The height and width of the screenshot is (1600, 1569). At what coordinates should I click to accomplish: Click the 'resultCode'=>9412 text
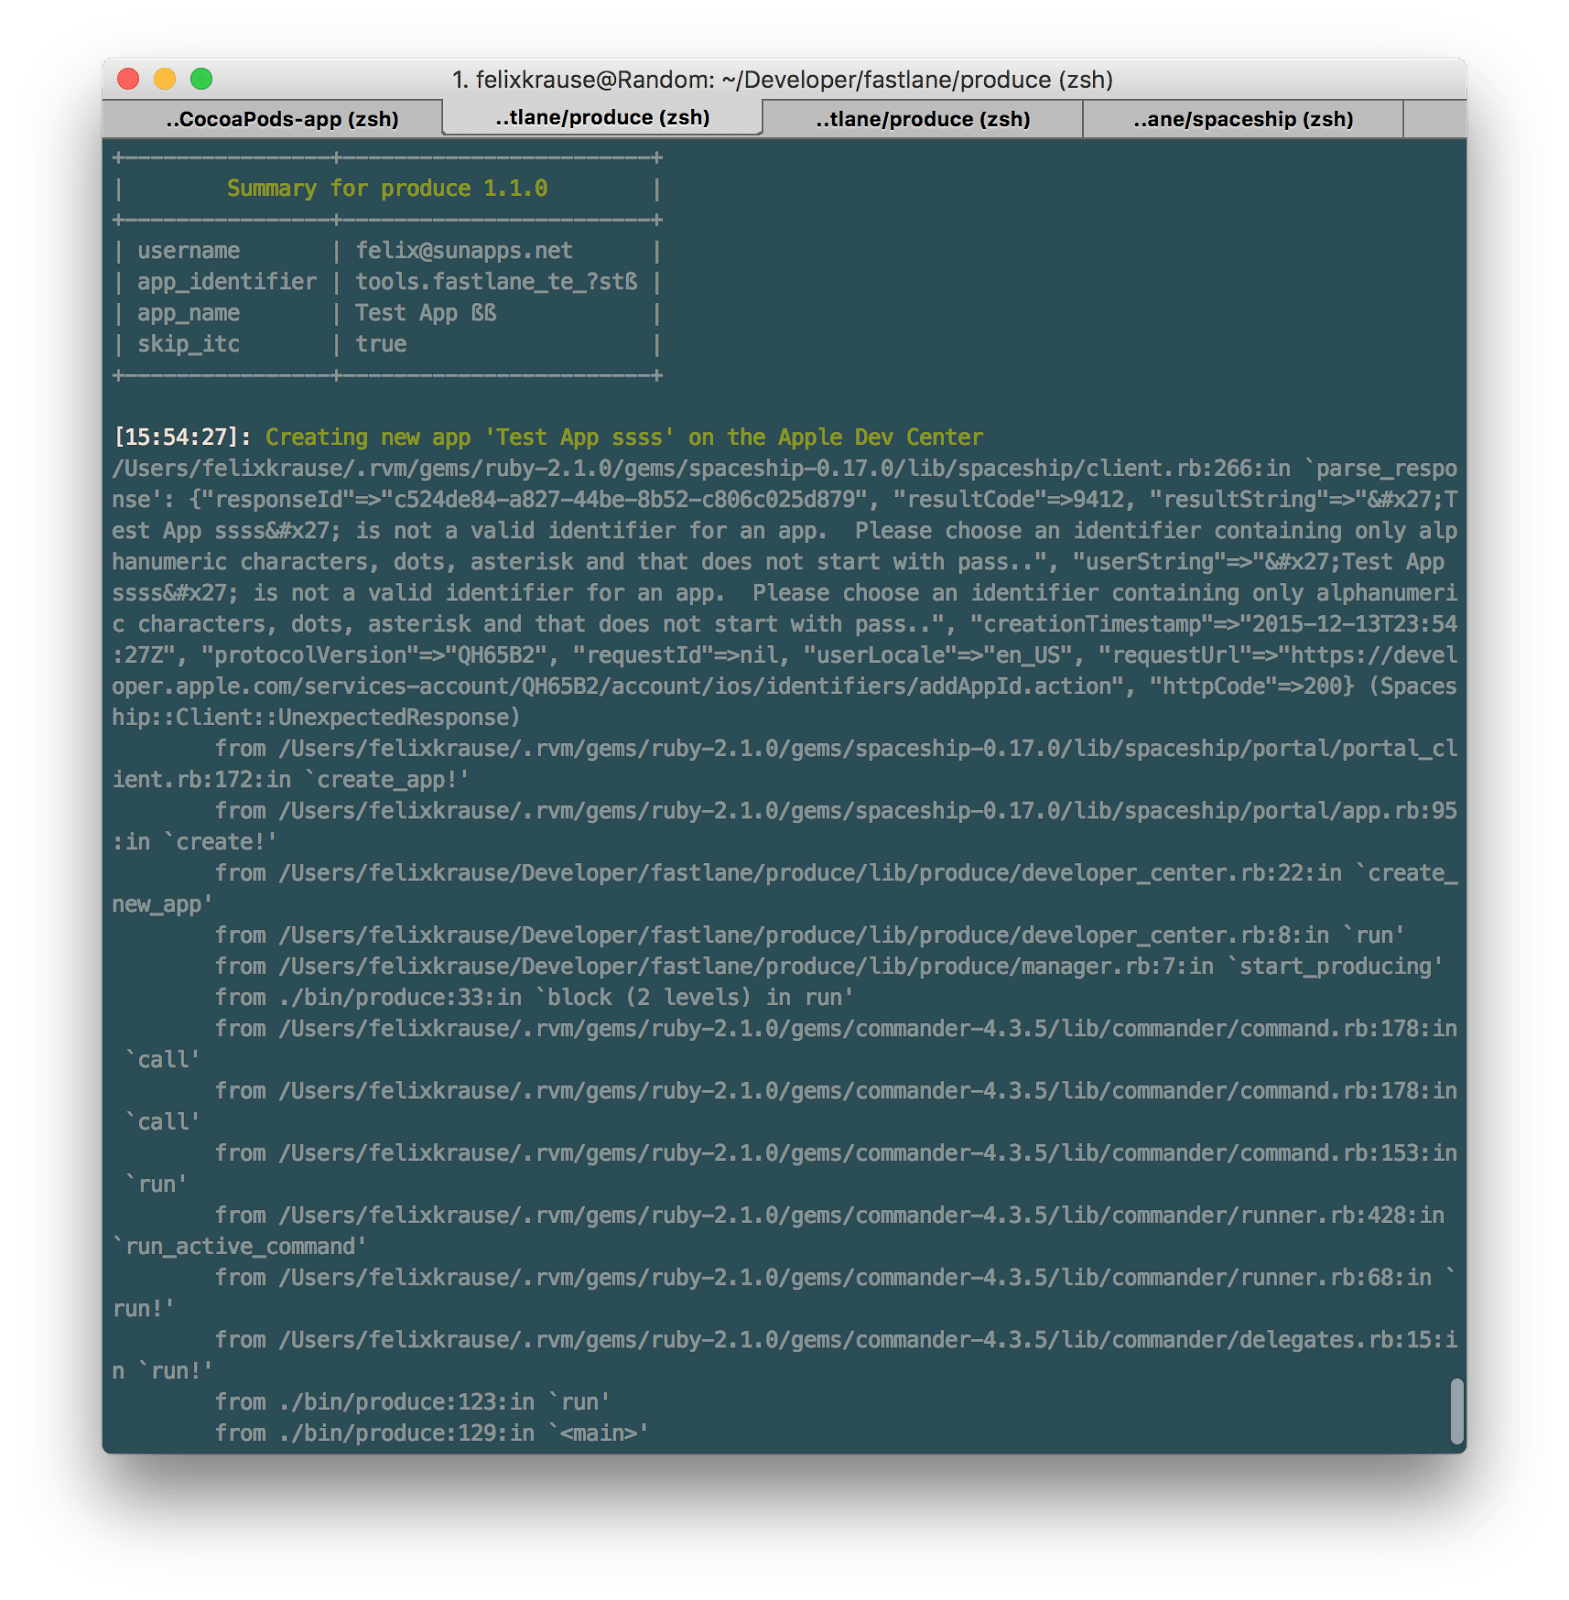pos(1014,499)
